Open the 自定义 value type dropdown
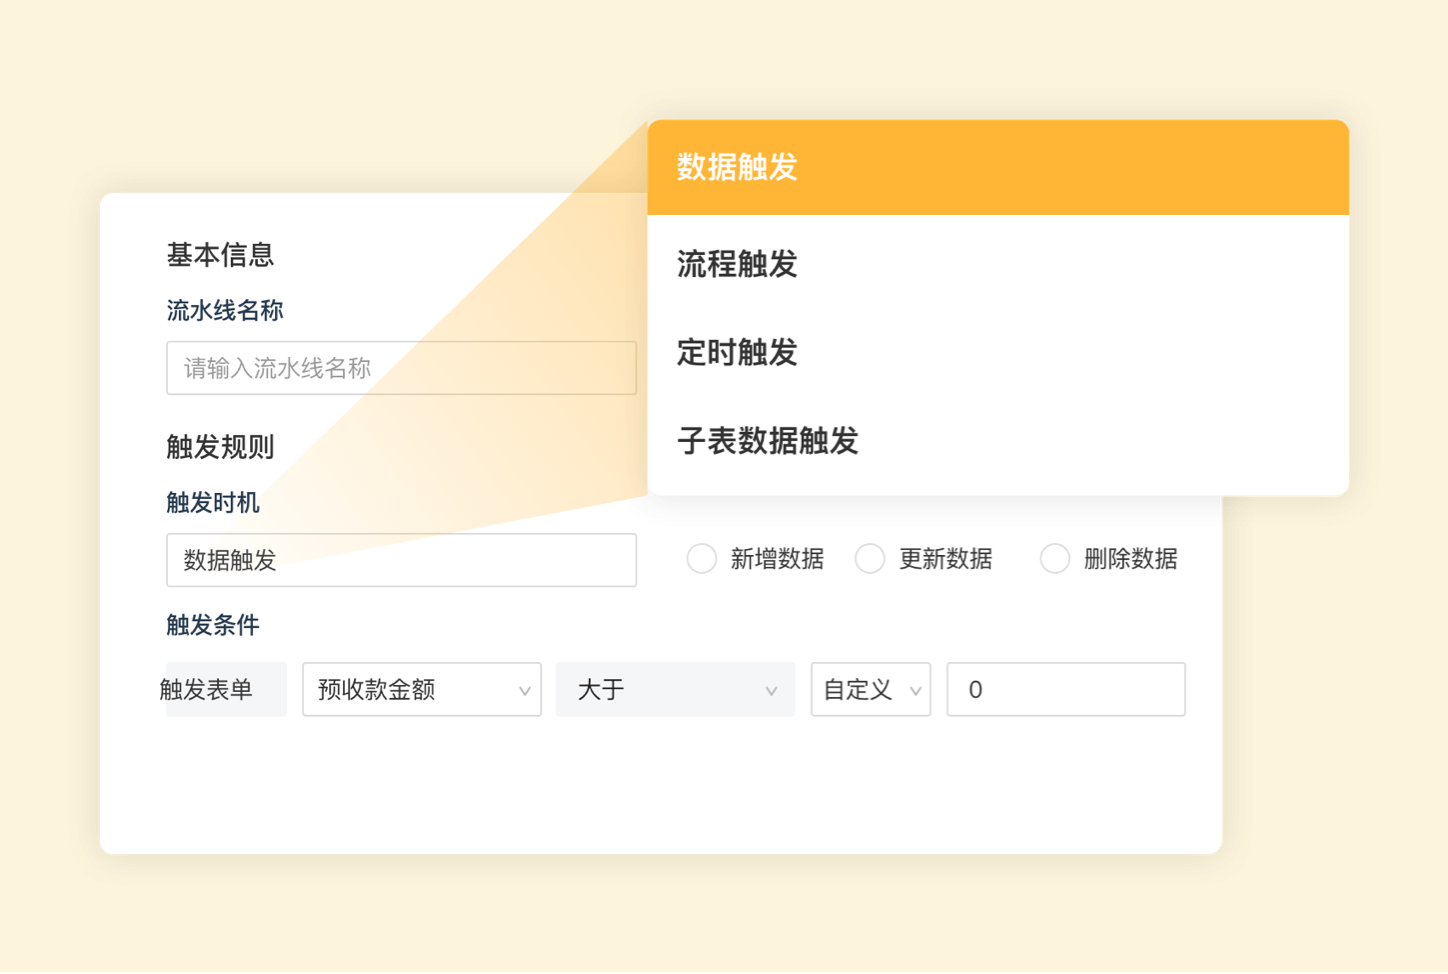Image resolution: width=1448 pixels, height=974 pixels. [870, 689]
